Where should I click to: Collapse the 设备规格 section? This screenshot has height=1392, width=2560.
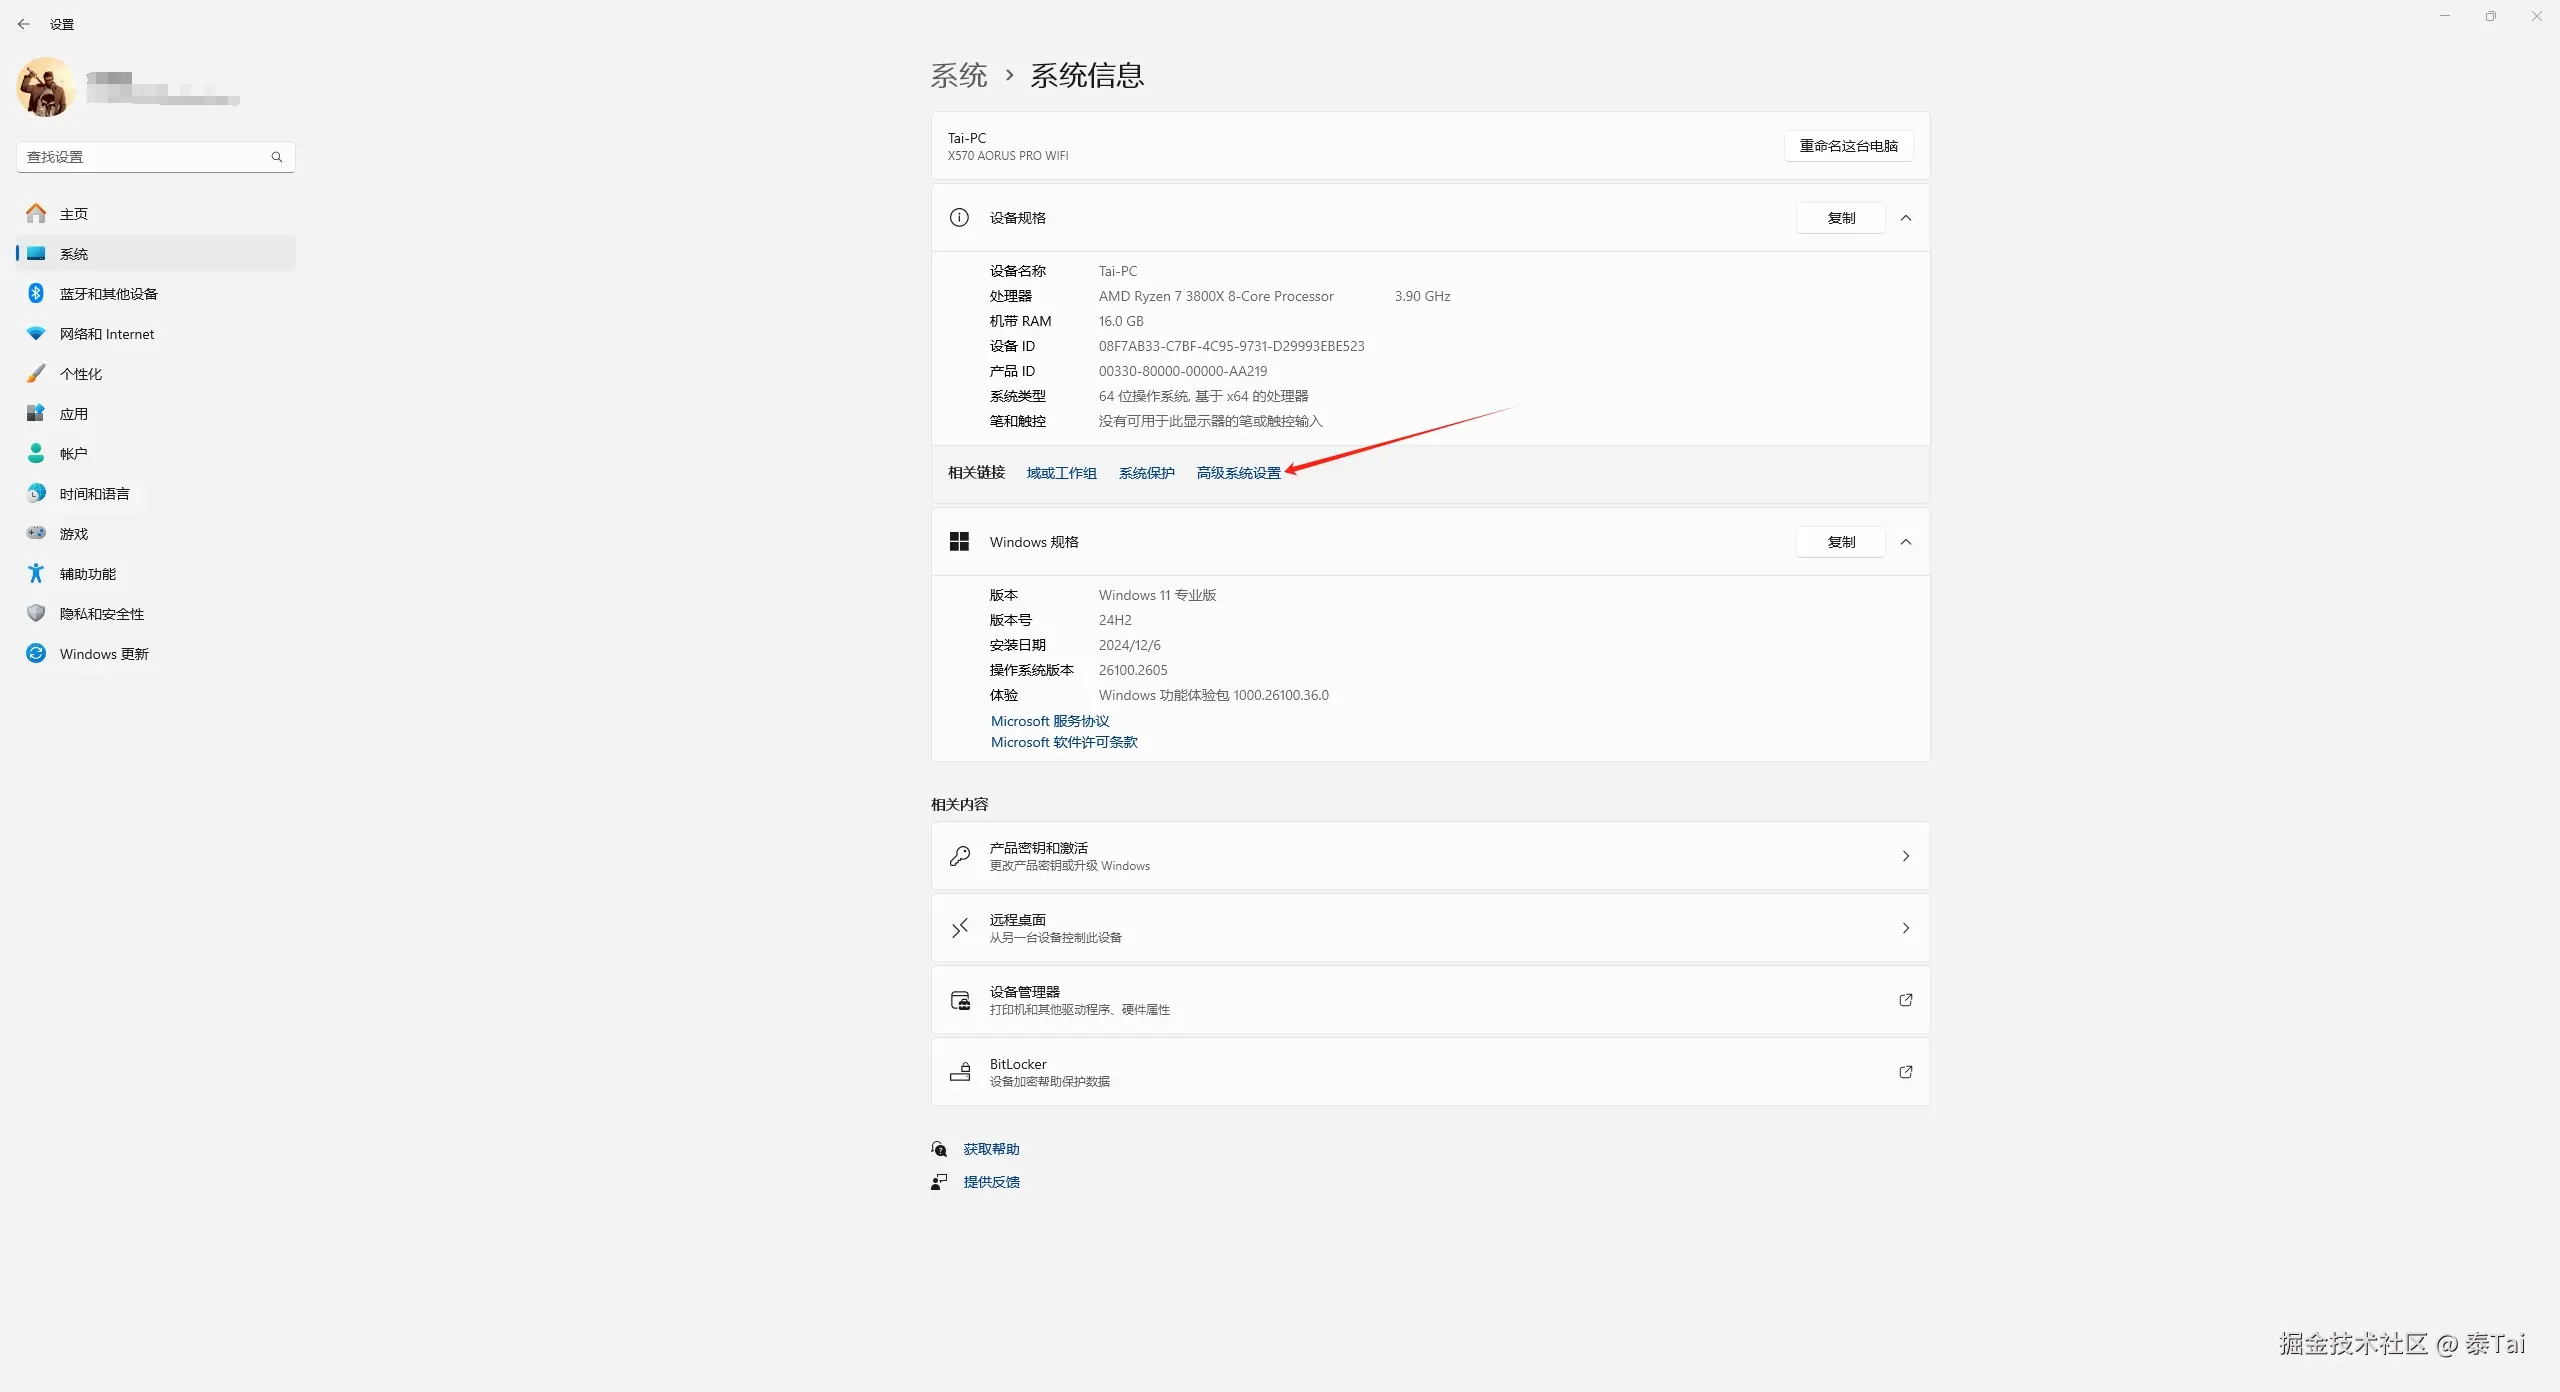pyautogui.click(x=1906, y=217)
